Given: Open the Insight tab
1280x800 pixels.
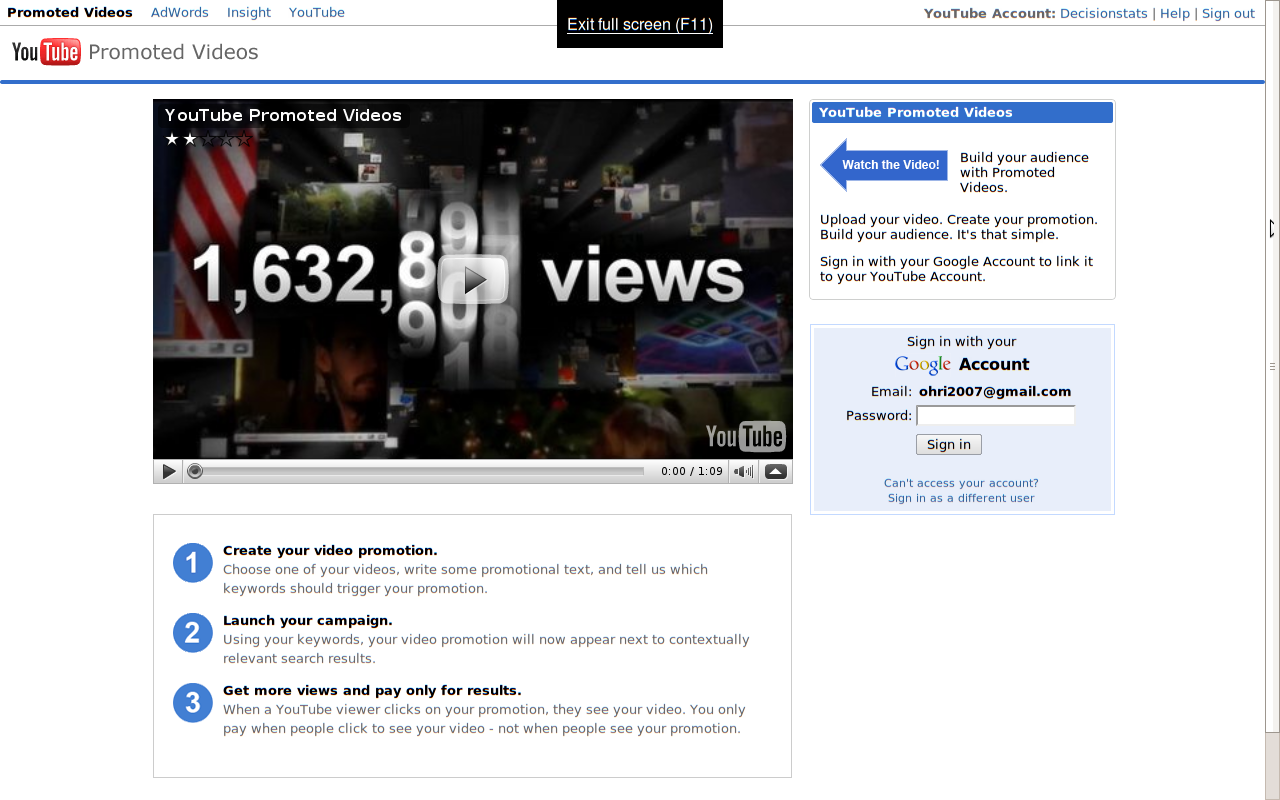Looking at the screenshot, I should 249,13.
